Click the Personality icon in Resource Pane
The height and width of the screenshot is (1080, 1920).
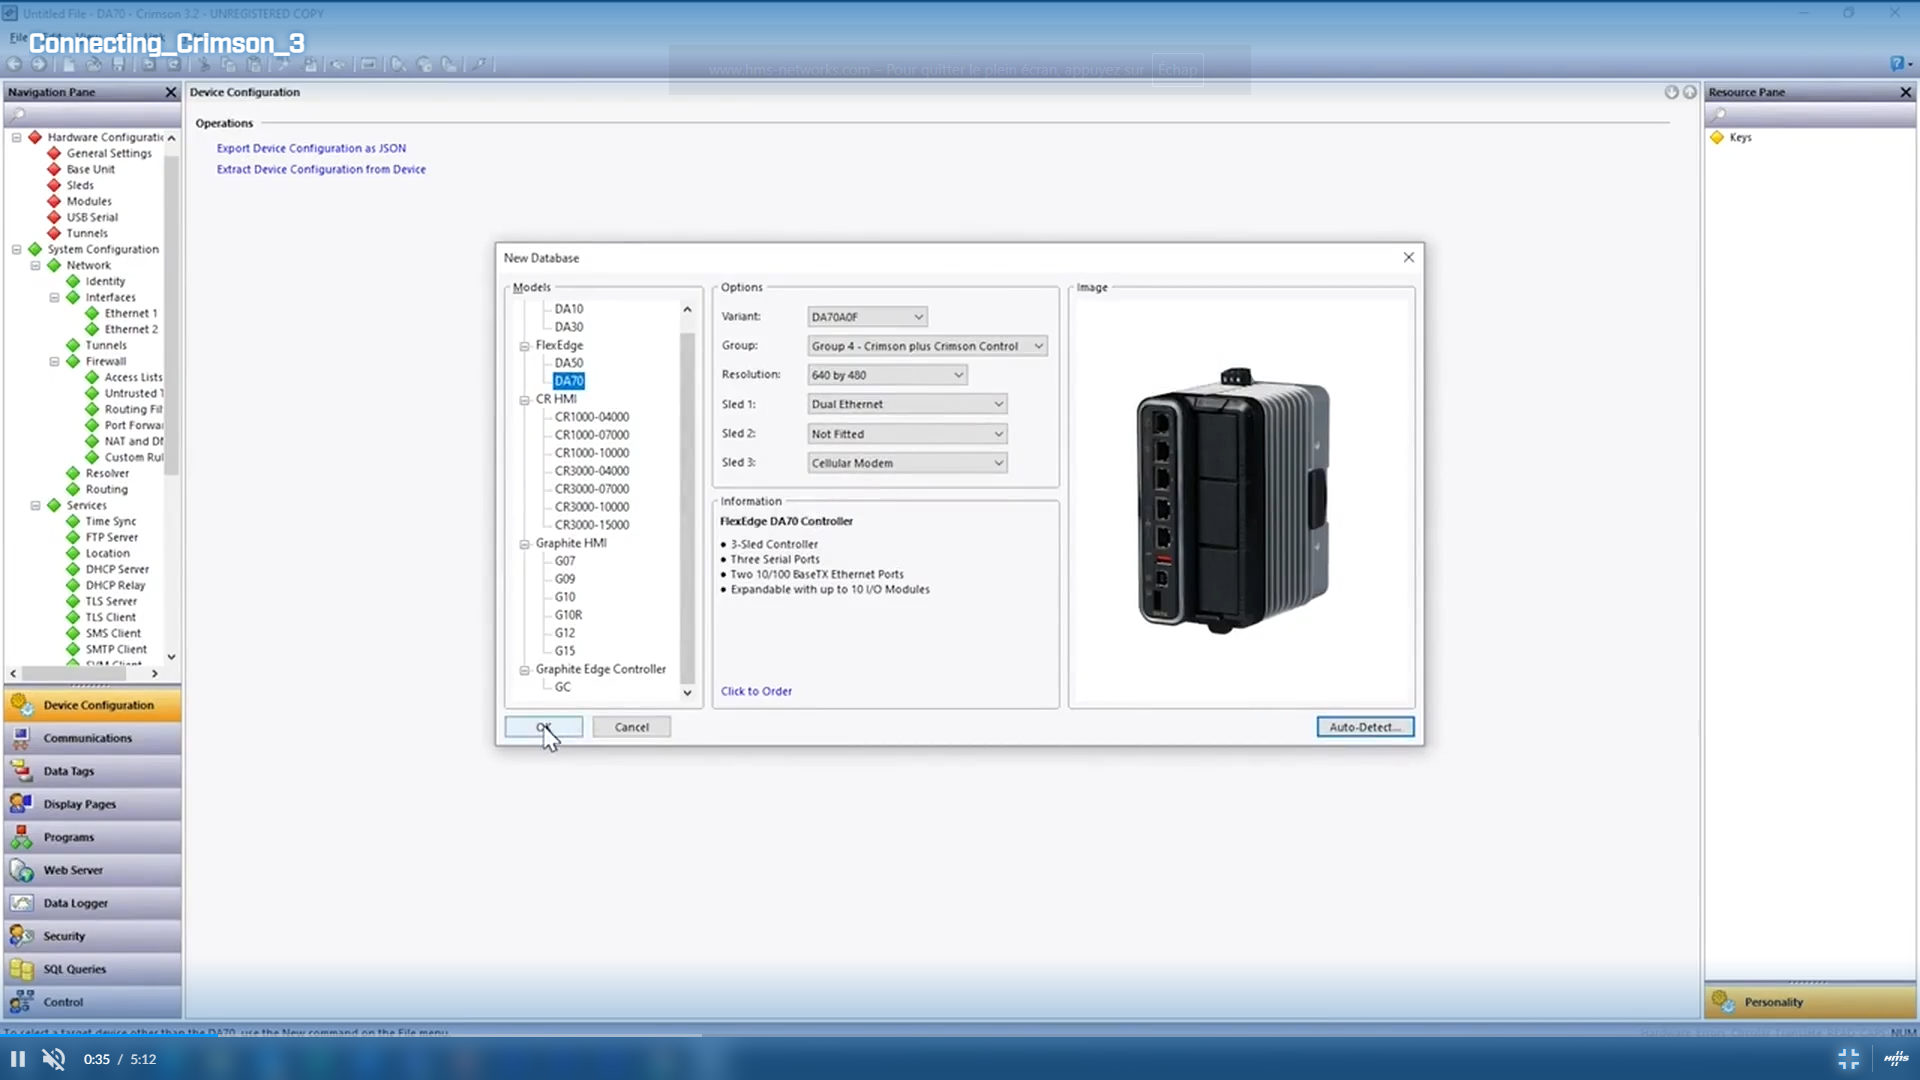1723,1001
